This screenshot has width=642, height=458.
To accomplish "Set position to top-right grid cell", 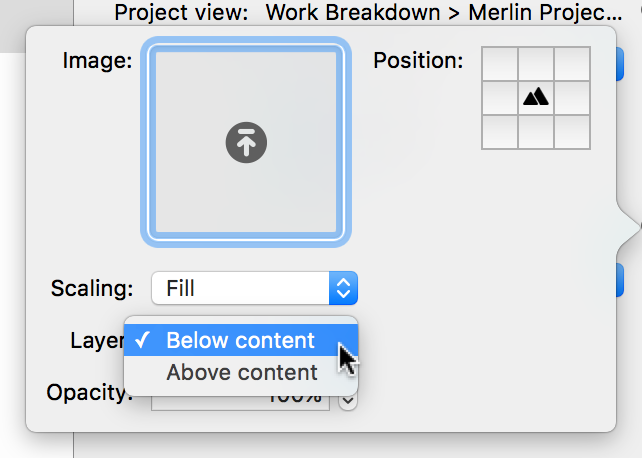I will 572,63.
